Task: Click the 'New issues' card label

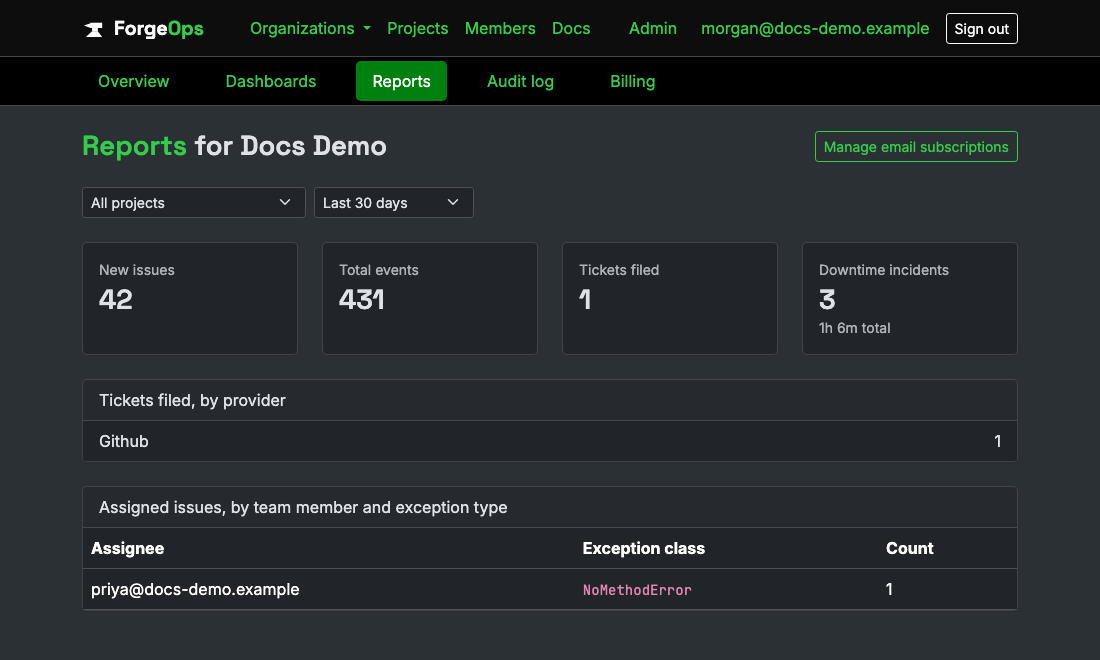Action: (137, 270)
